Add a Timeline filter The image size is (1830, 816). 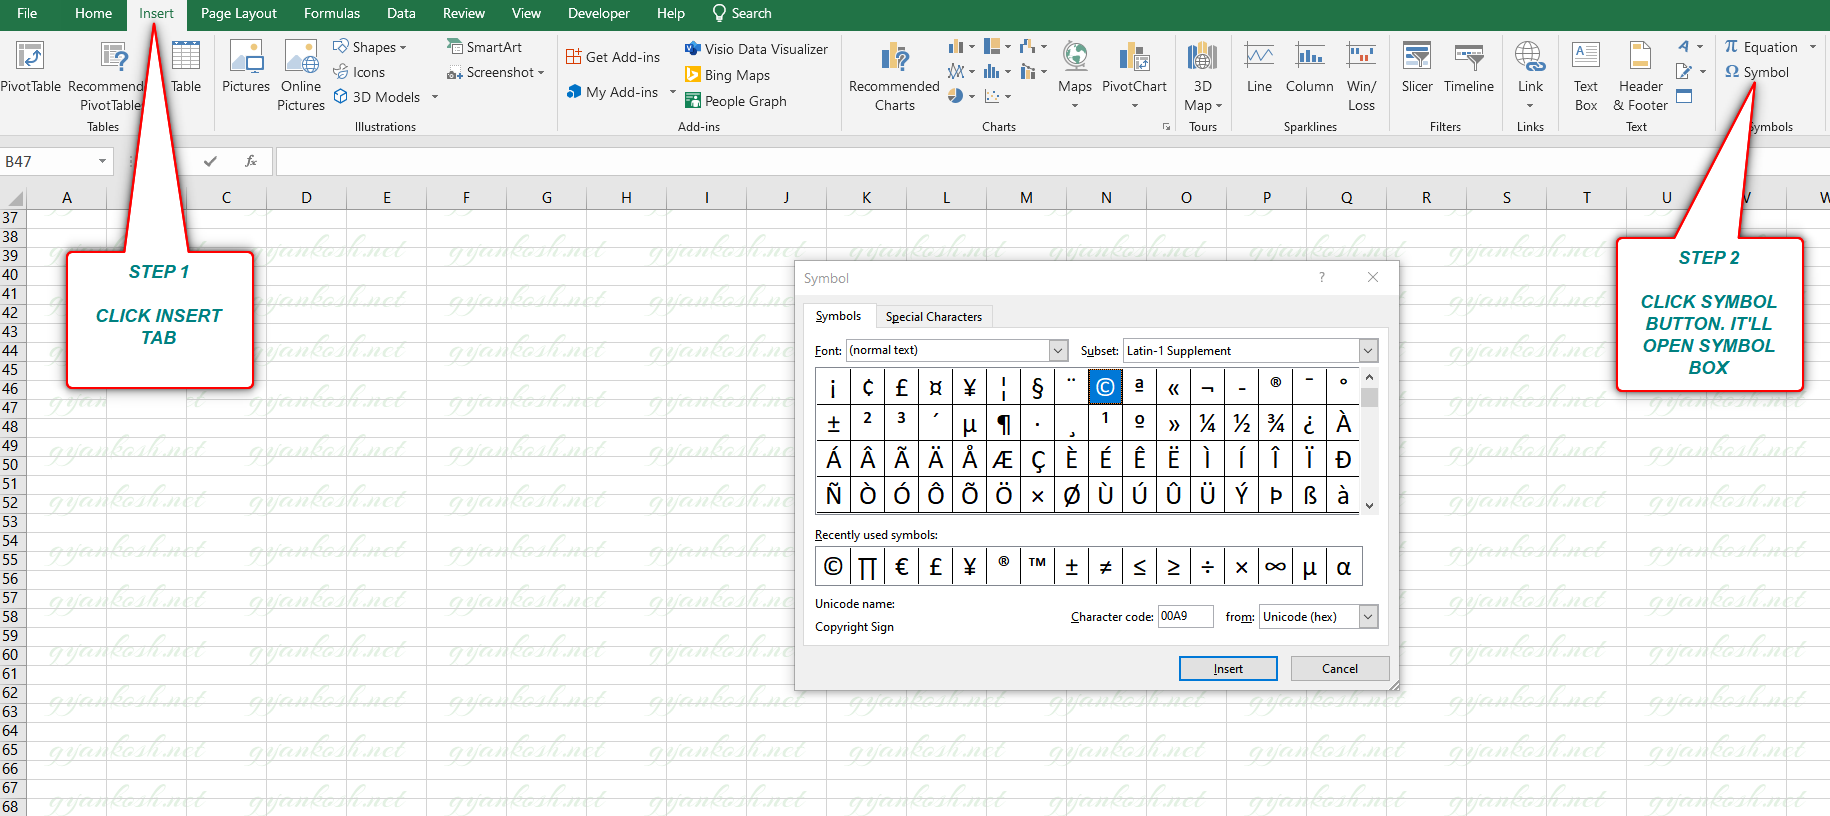point(1468,67)
